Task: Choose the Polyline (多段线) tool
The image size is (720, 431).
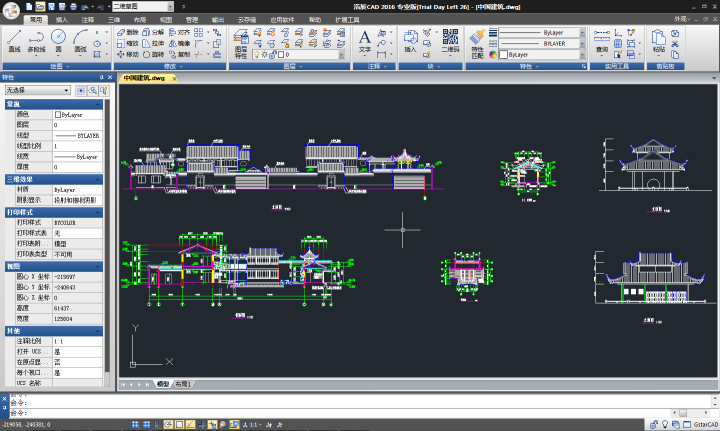Action: (36, 41)
